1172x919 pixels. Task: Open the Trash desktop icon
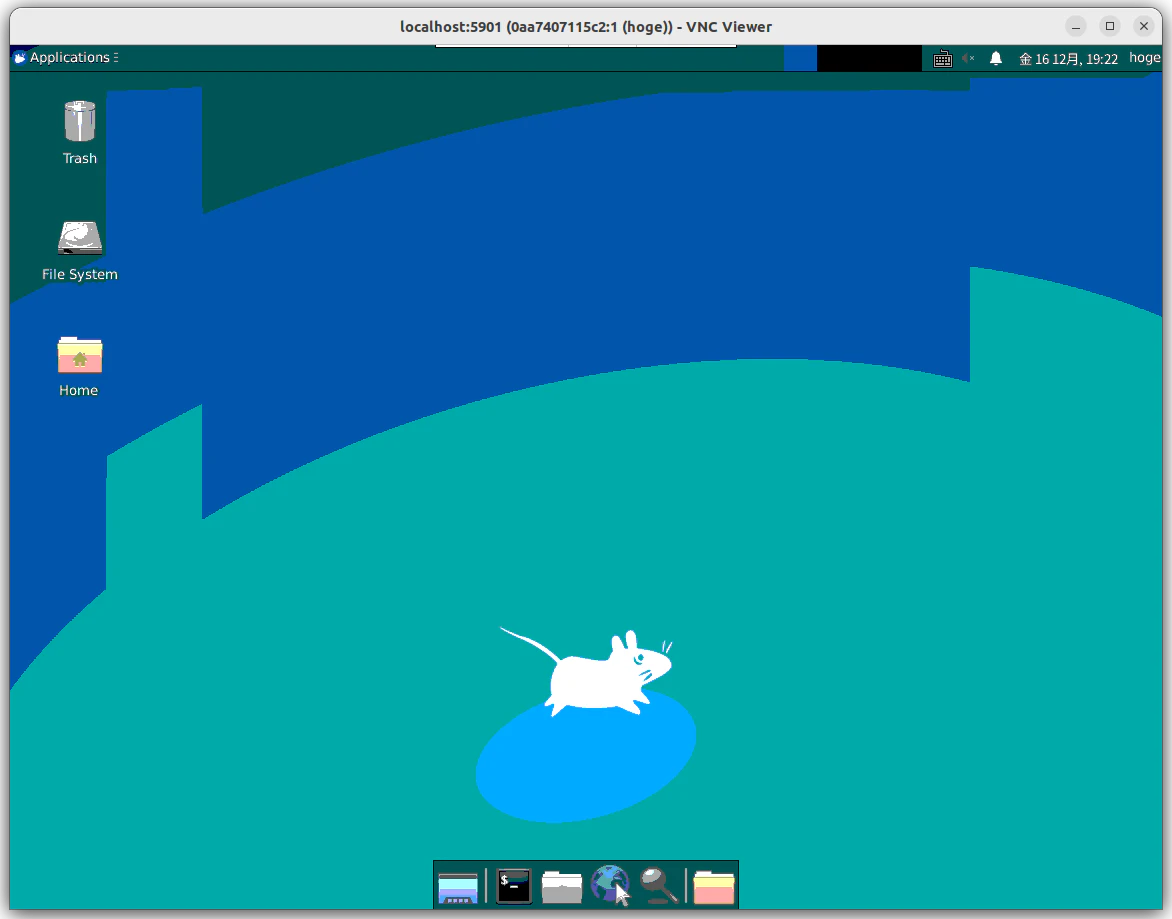click(80, 132)
